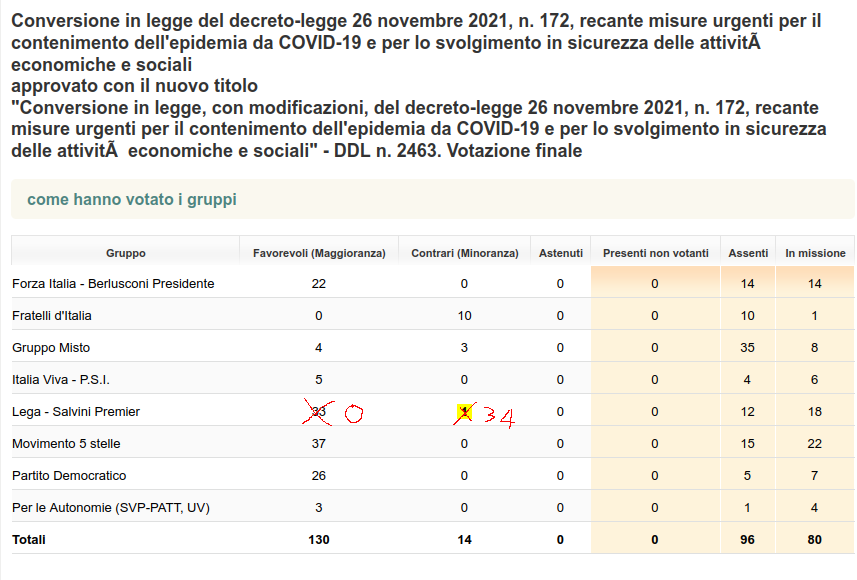Click the Partito Democratico row label
Screen dimensions: 857x580
click(x=69, y=476)
